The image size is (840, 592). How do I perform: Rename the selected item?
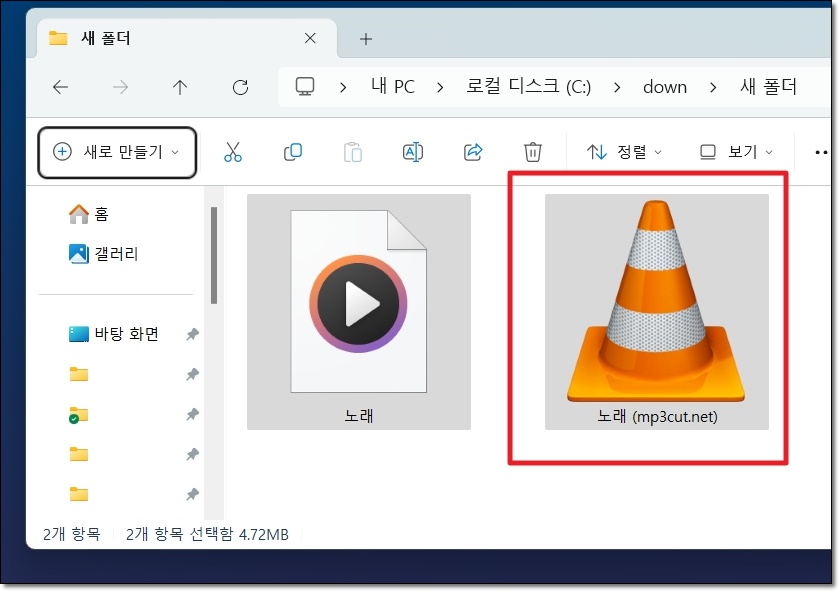(x=412, y=152)
